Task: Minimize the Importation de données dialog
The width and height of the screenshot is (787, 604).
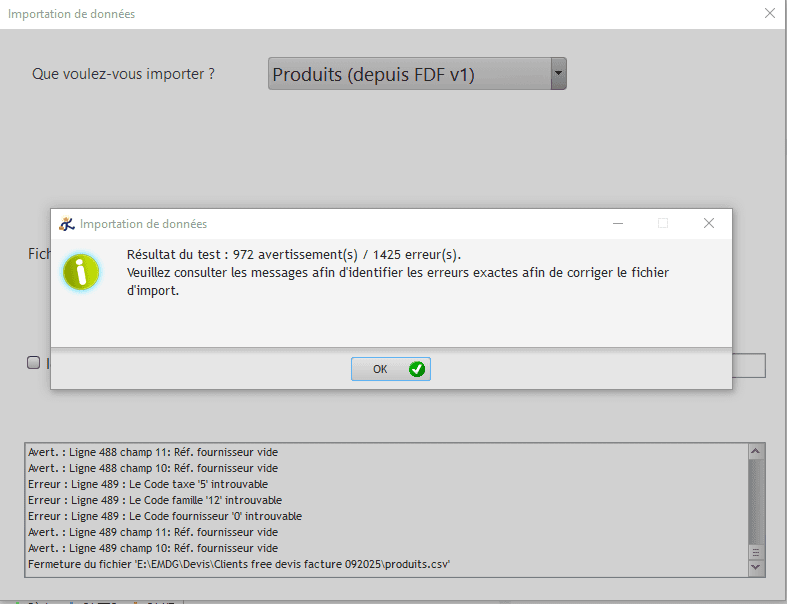Action: pos(617,223)
